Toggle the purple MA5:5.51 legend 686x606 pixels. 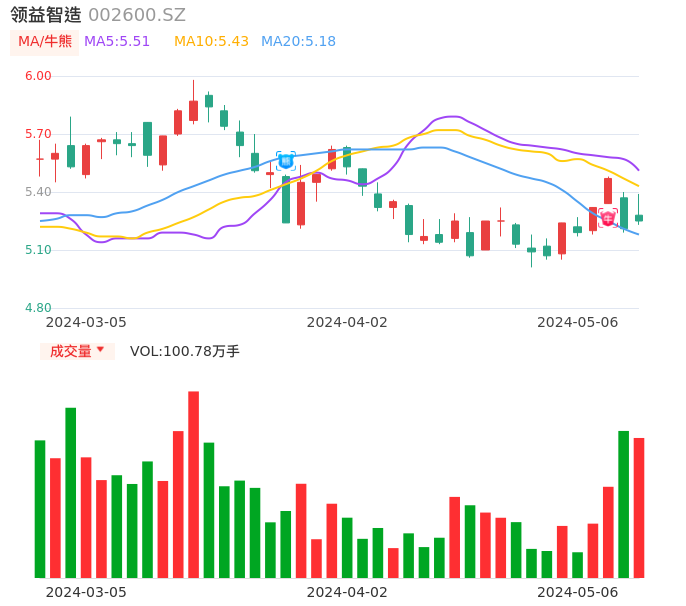click(x=117, y=42)
